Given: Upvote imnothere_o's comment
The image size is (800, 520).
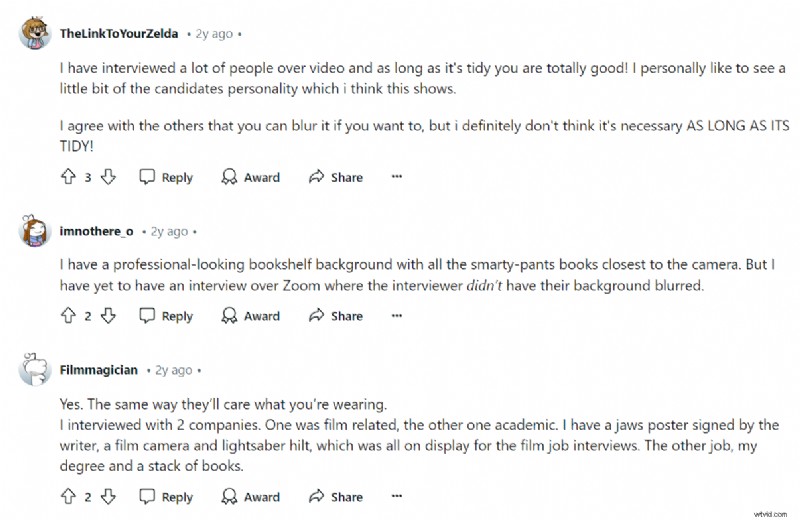Looking at the screenshot, I should (69, 316).
